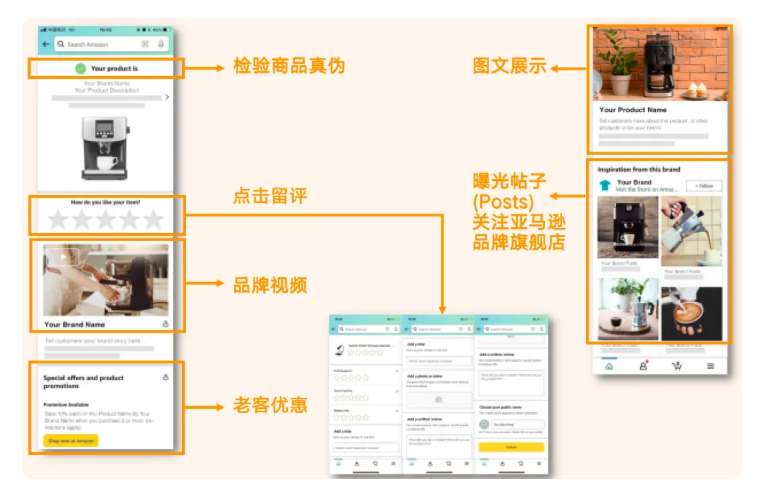Open the account profile icon in bottom bar
The height and width of the screenshot is (489, 760).
(642, 366)
